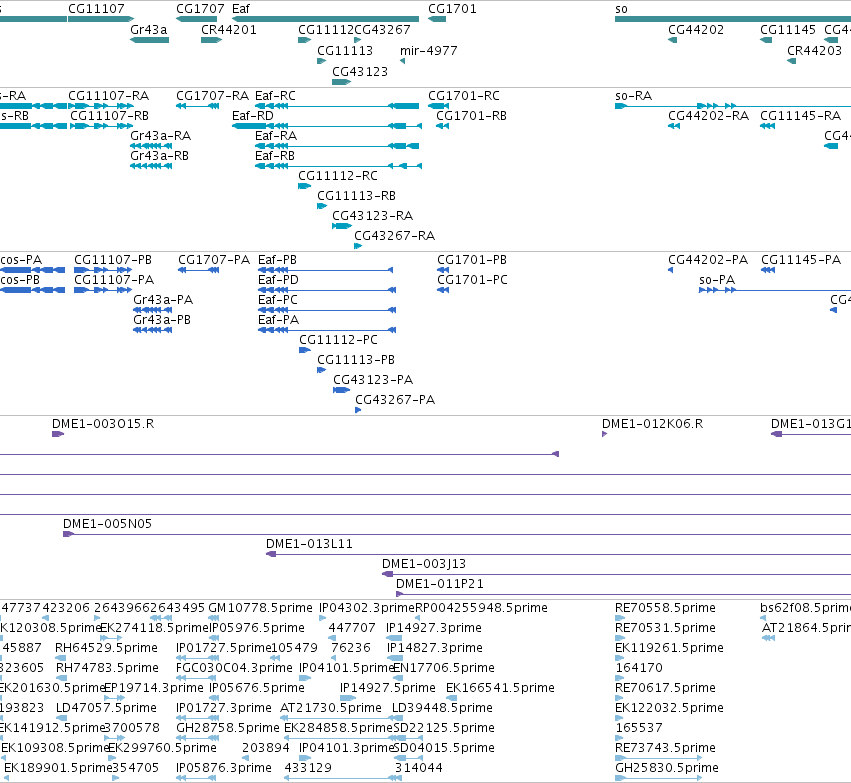Select transcript CG11107-RB
Image resolution: width=851 pixels, height=783 pixels.
[x=109, y=116]
